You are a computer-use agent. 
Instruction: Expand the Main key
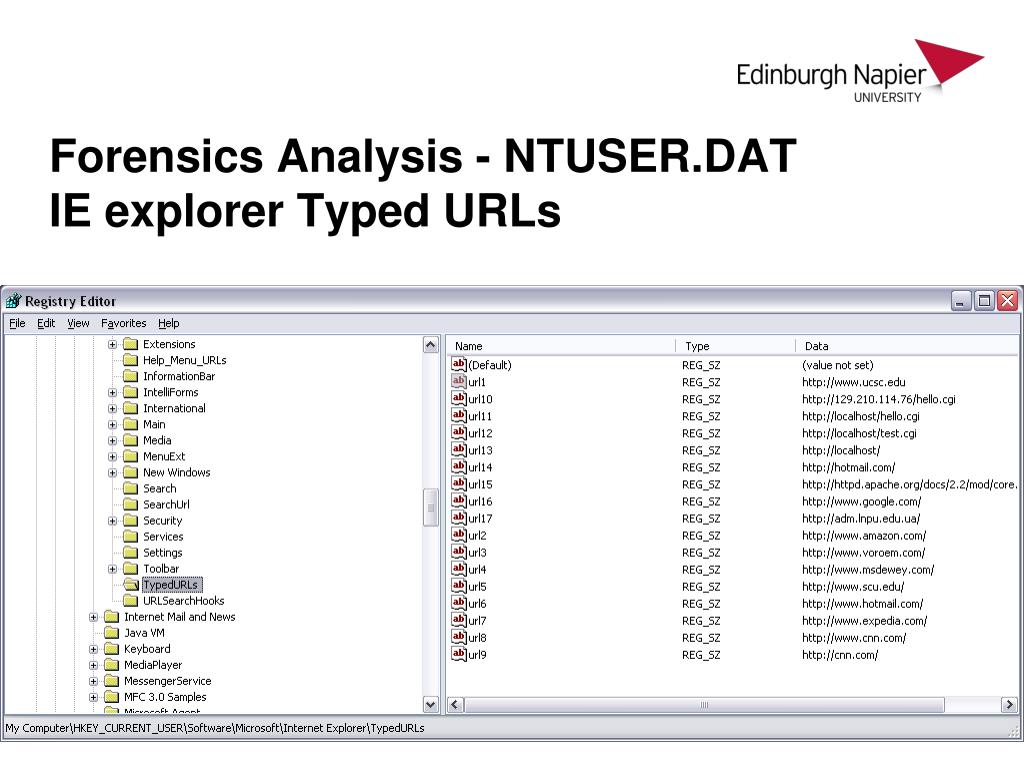pos(112,424)
